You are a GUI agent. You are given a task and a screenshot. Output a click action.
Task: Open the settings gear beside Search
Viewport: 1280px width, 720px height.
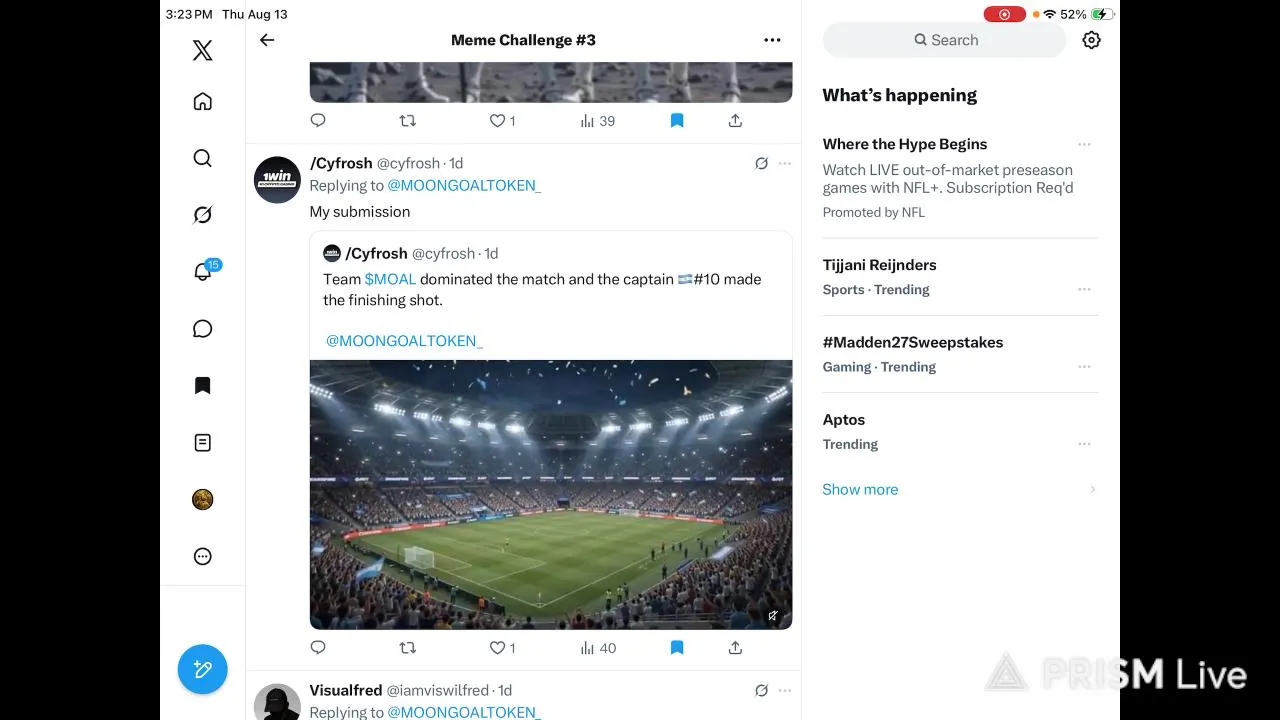[1091, 40]
